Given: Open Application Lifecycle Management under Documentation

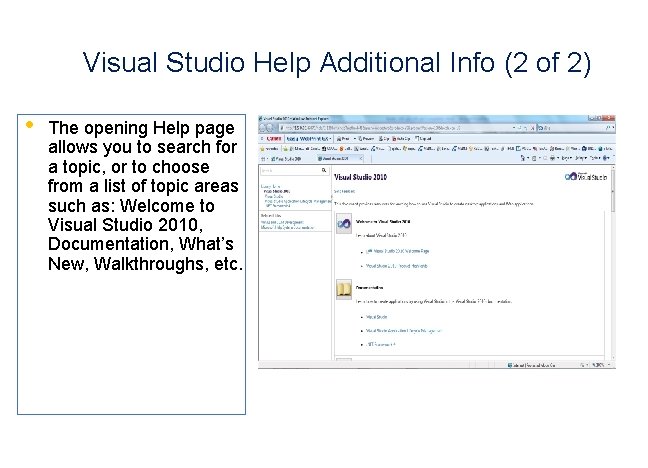Looking at the screenshot, I should click(404, 331).
